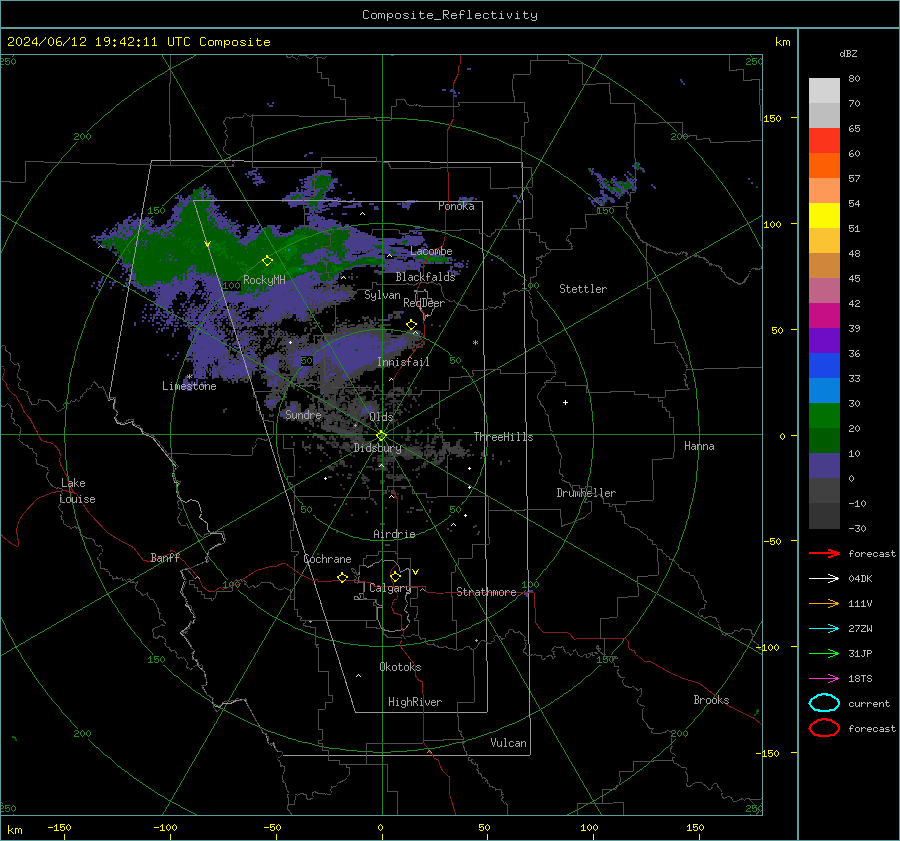Image resolution: width=900 pixels, height=841 pixels.
Task: Click the red forecast ellipse icon
Action: click(x=824, y=728)
